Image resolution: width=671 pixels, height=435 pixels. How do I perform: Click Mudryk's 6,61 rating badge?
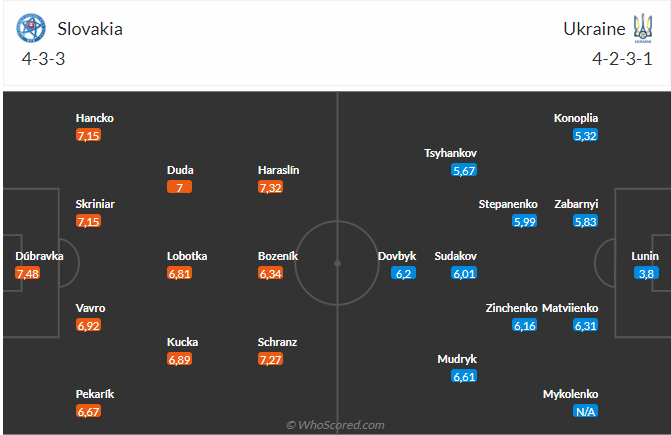pyautogui.click(x=464, y=376)
